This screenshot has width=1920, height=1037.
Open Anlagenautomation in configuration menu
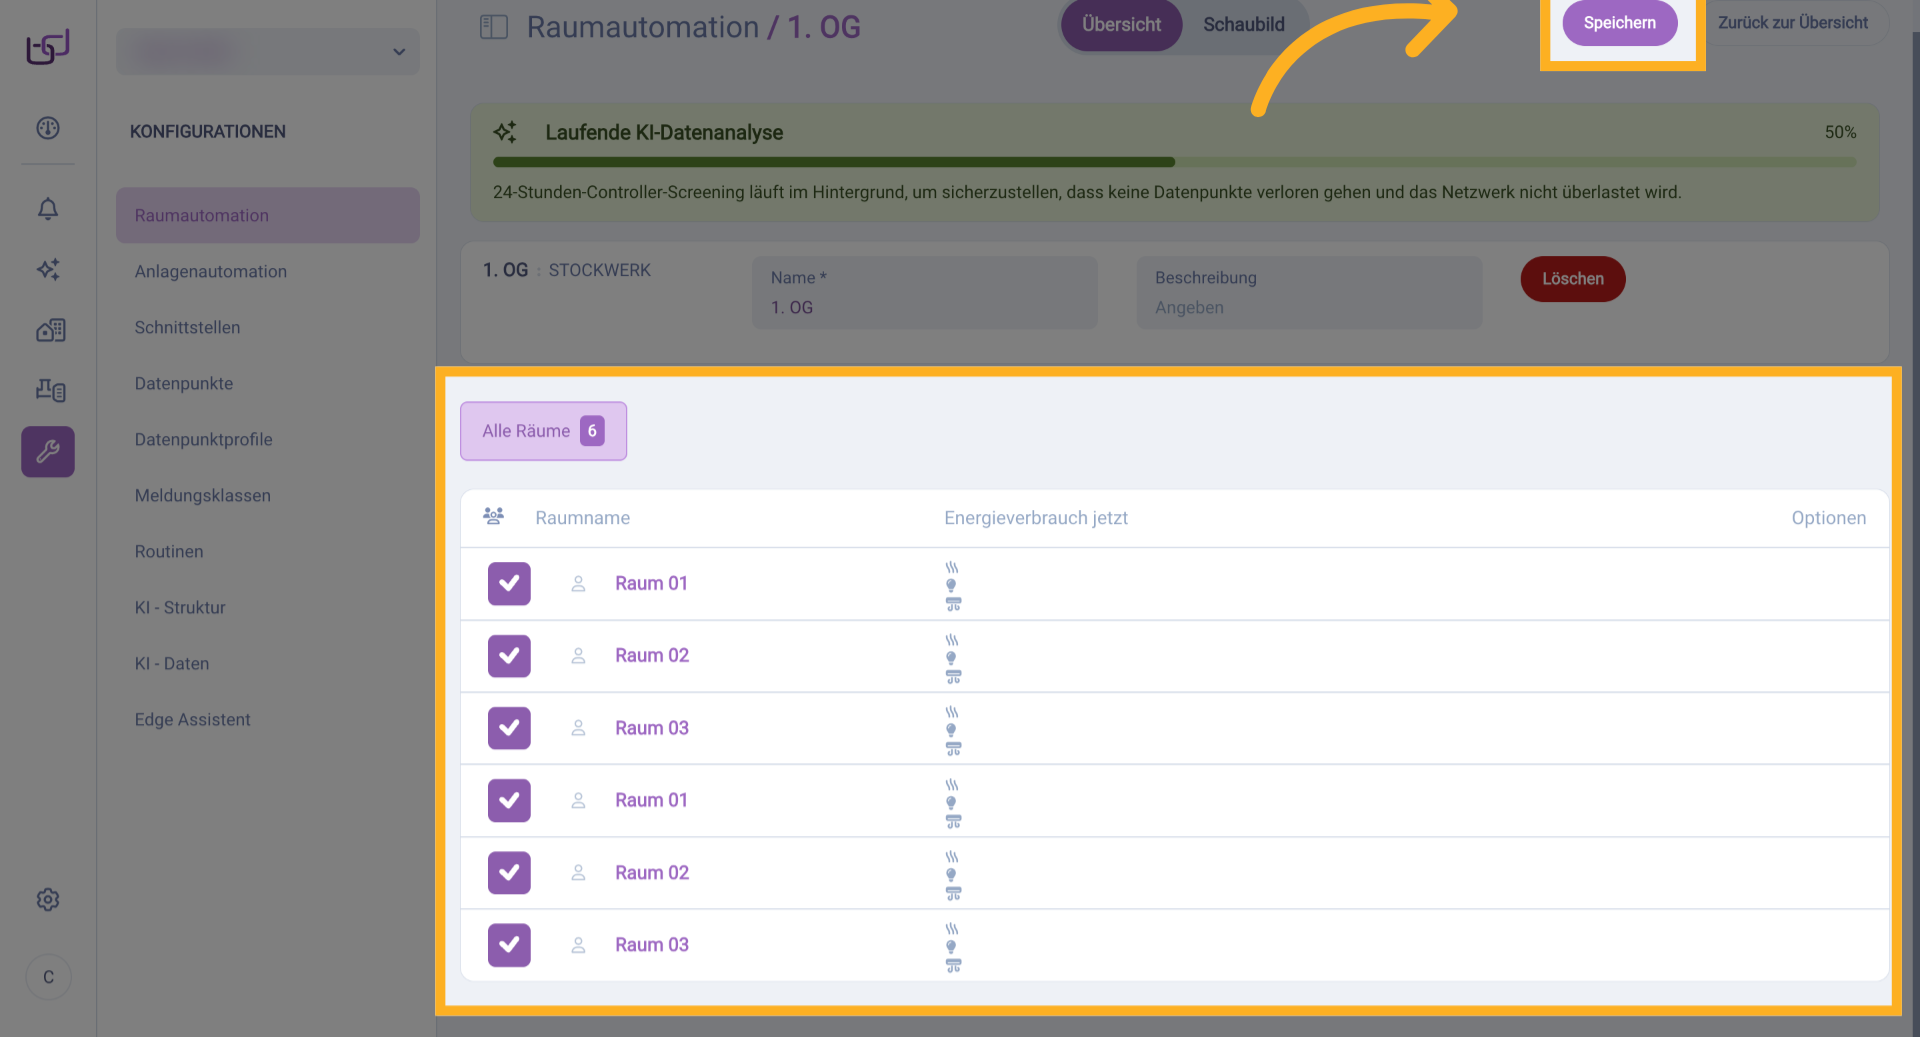tap(211, 272)
